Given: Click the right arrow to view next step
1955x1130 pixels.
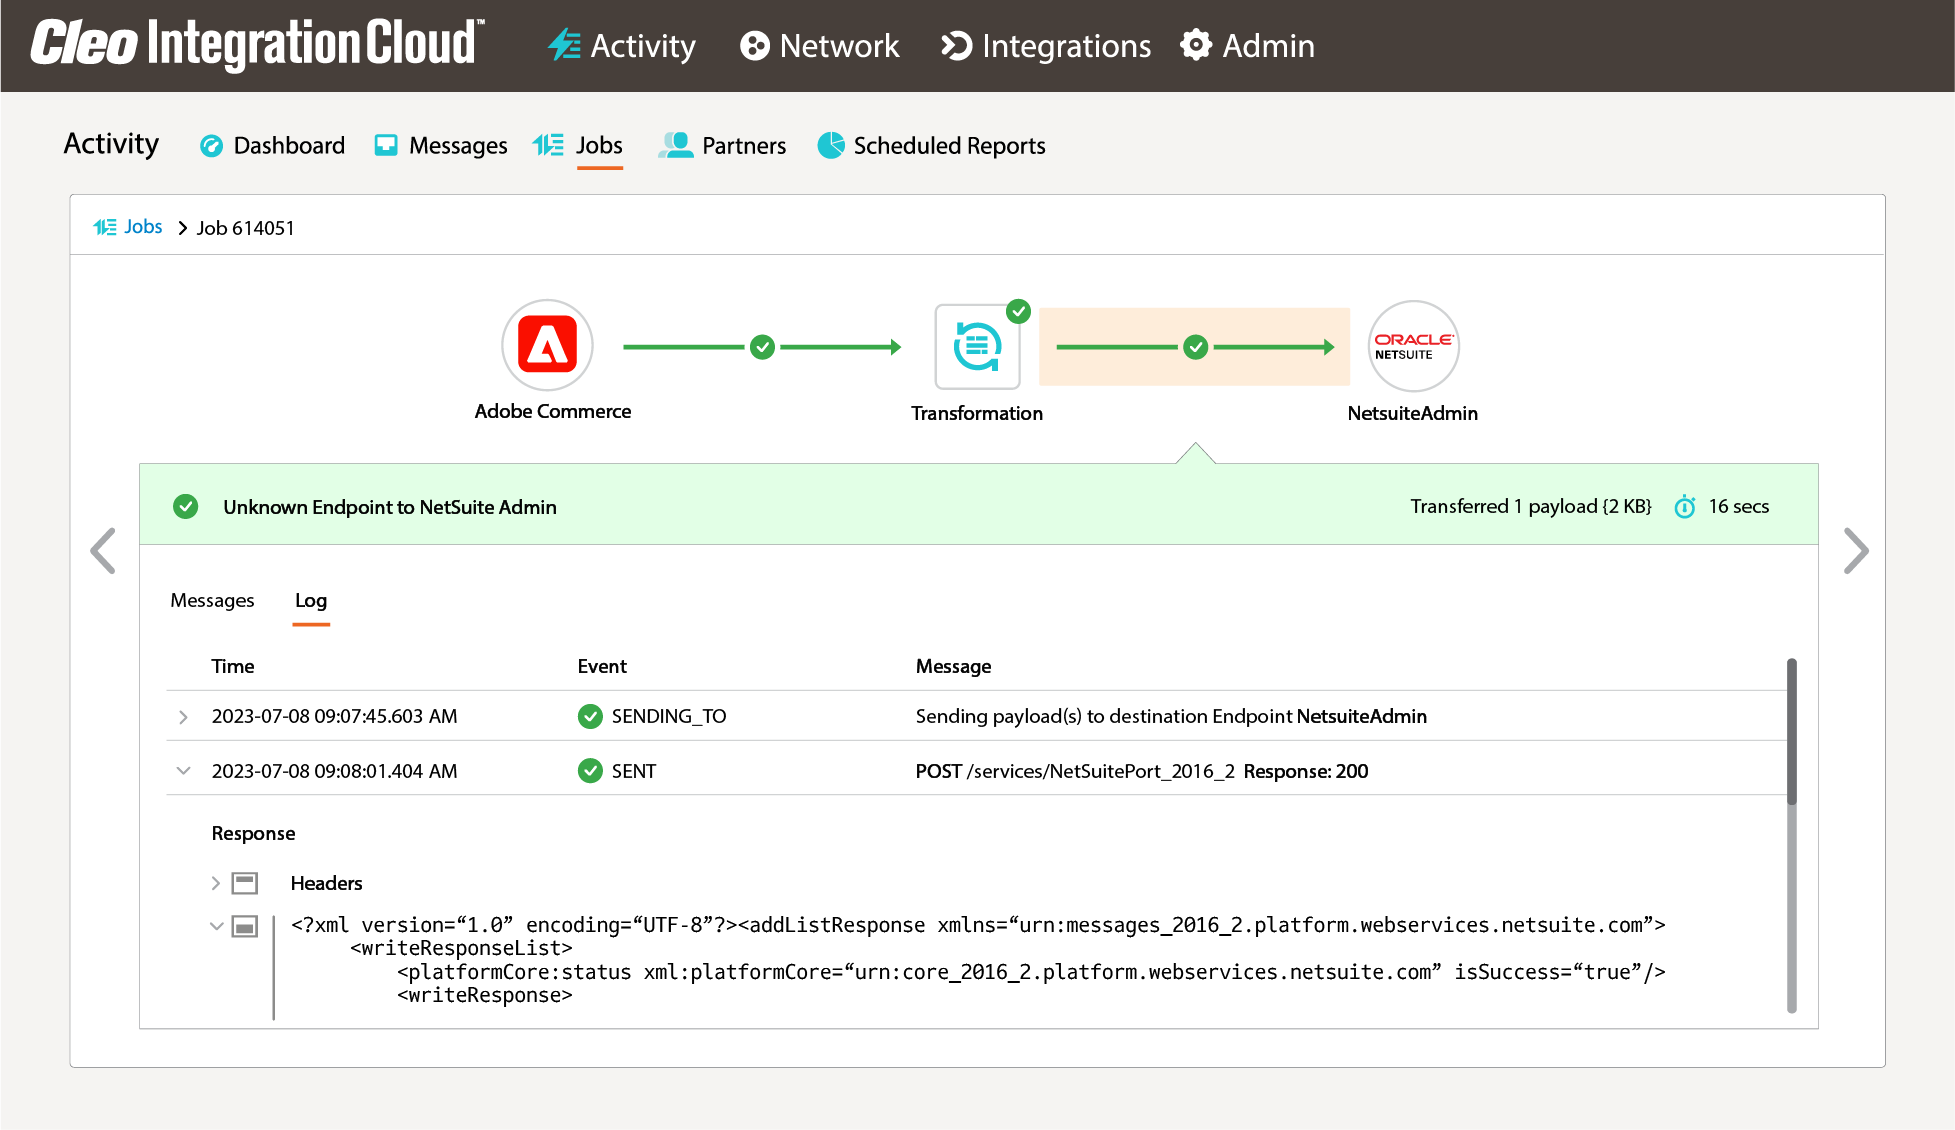Looking at the screenshot, I should (x=1857, y=551).
